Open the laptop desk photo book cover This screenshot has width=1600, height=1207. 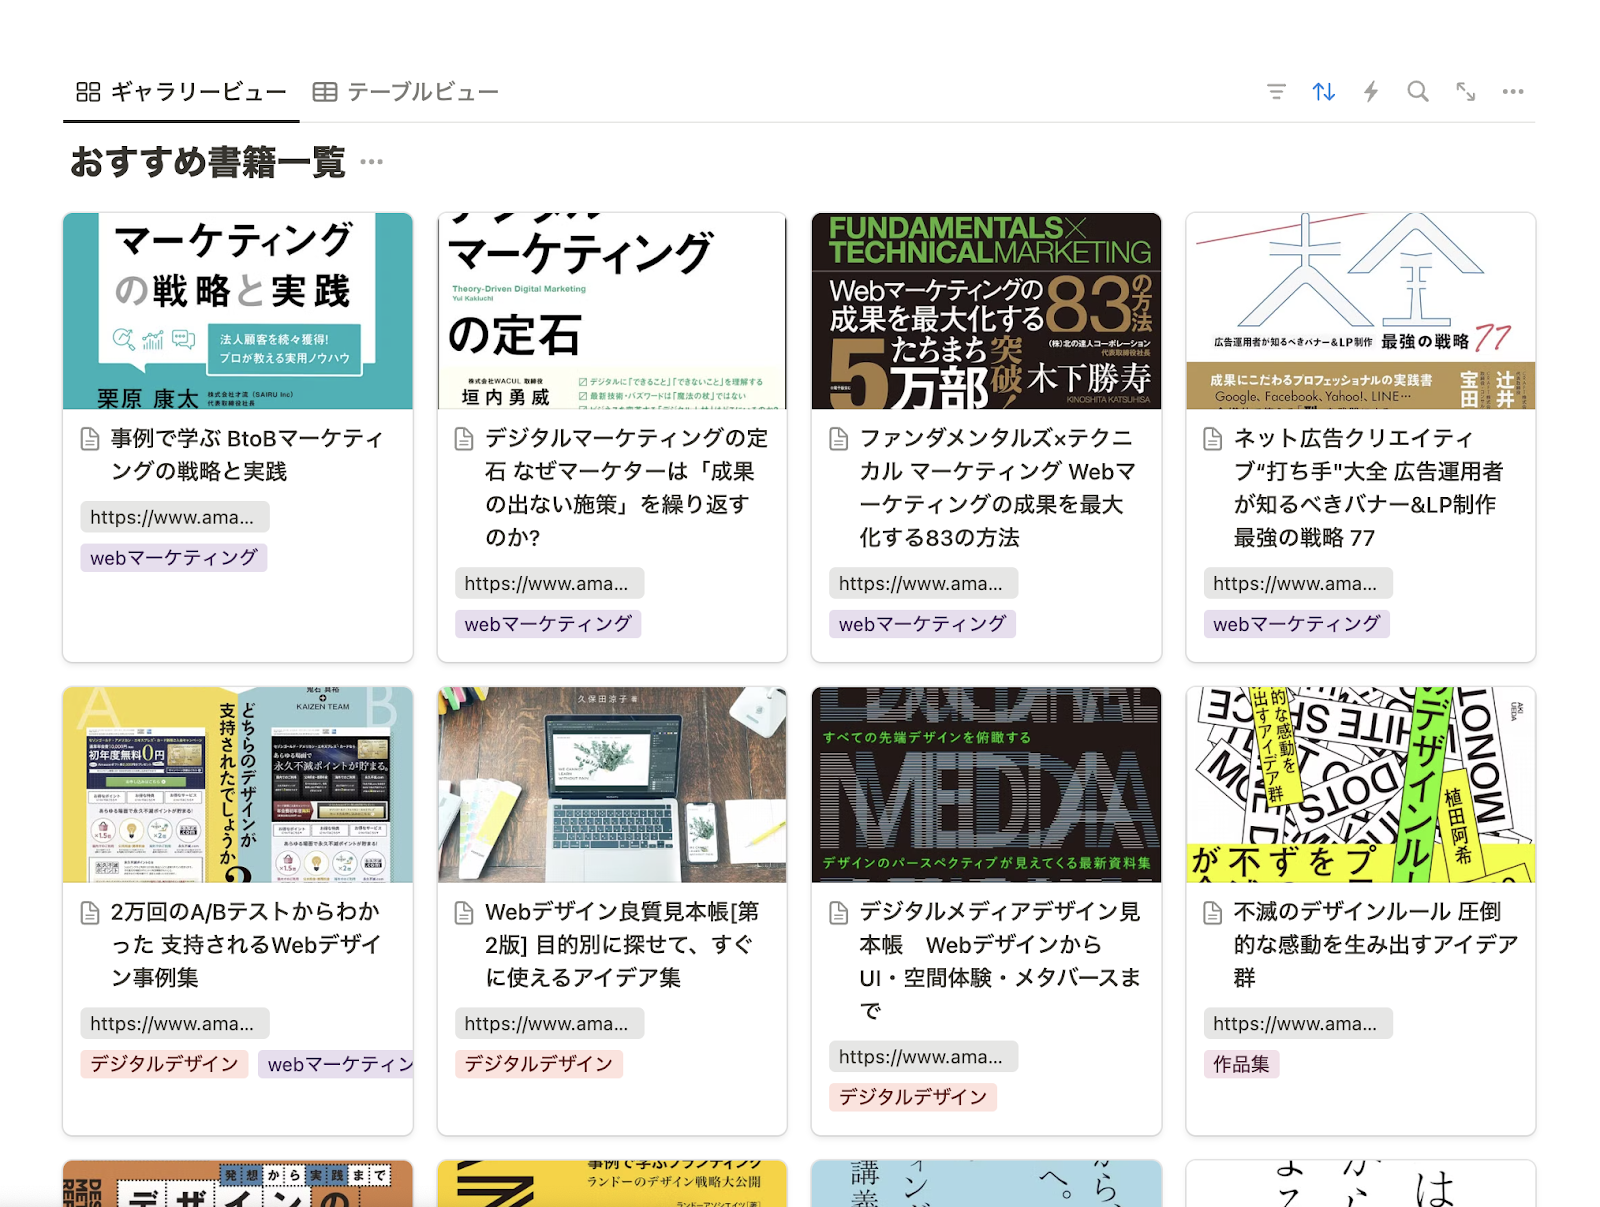click(x=612, y=785)
